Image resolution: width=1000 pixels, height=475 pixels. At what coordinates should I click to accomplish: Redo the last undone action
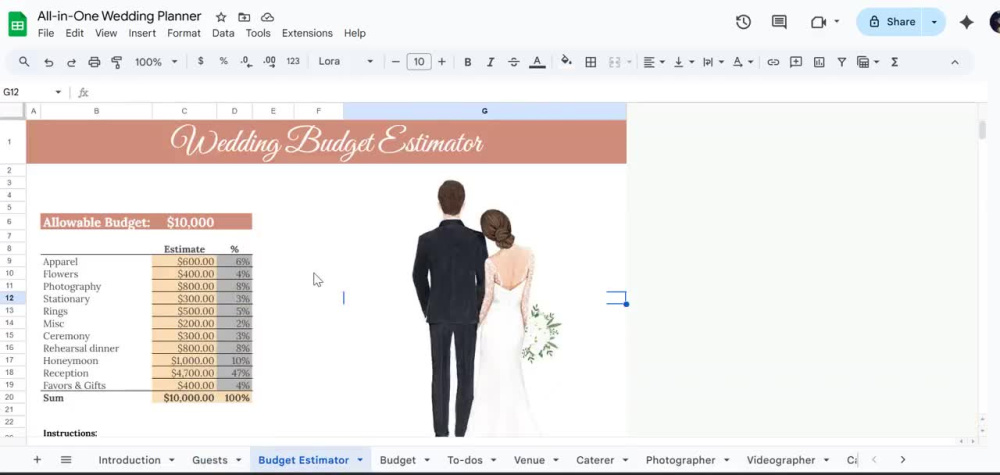71,62
